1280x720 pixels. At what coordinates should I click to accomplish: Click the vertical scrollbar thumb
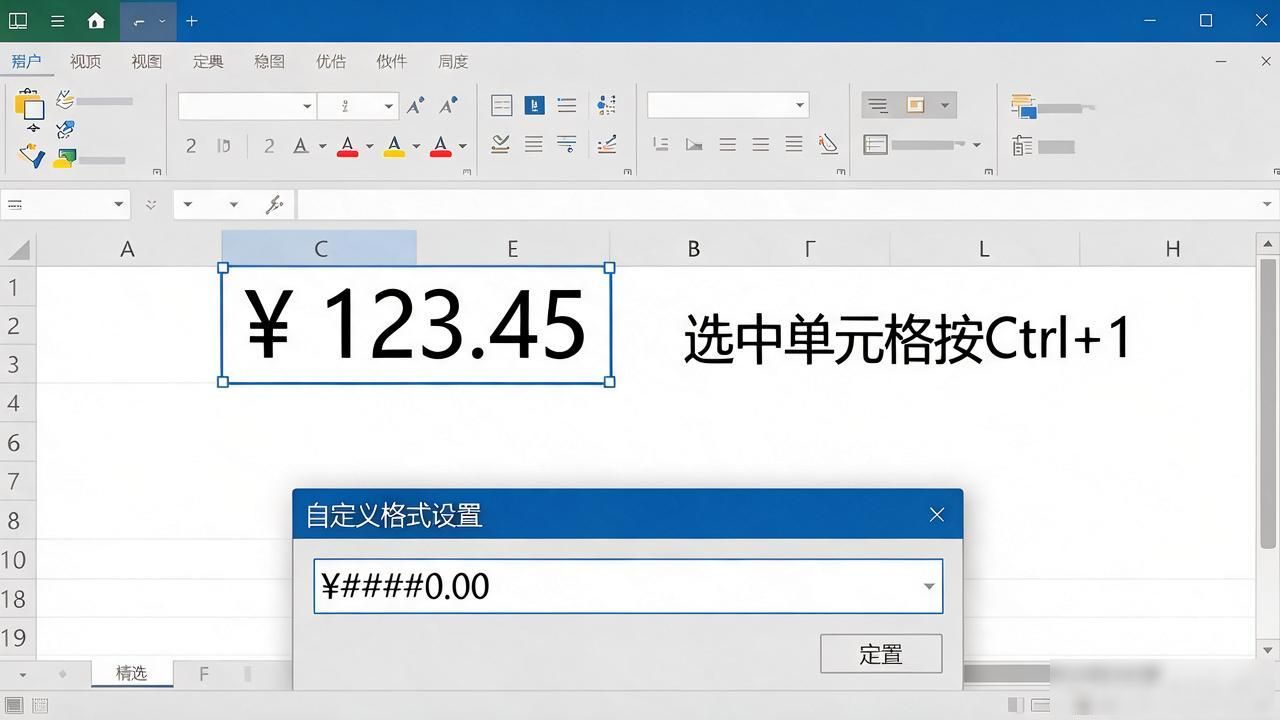1268,402
